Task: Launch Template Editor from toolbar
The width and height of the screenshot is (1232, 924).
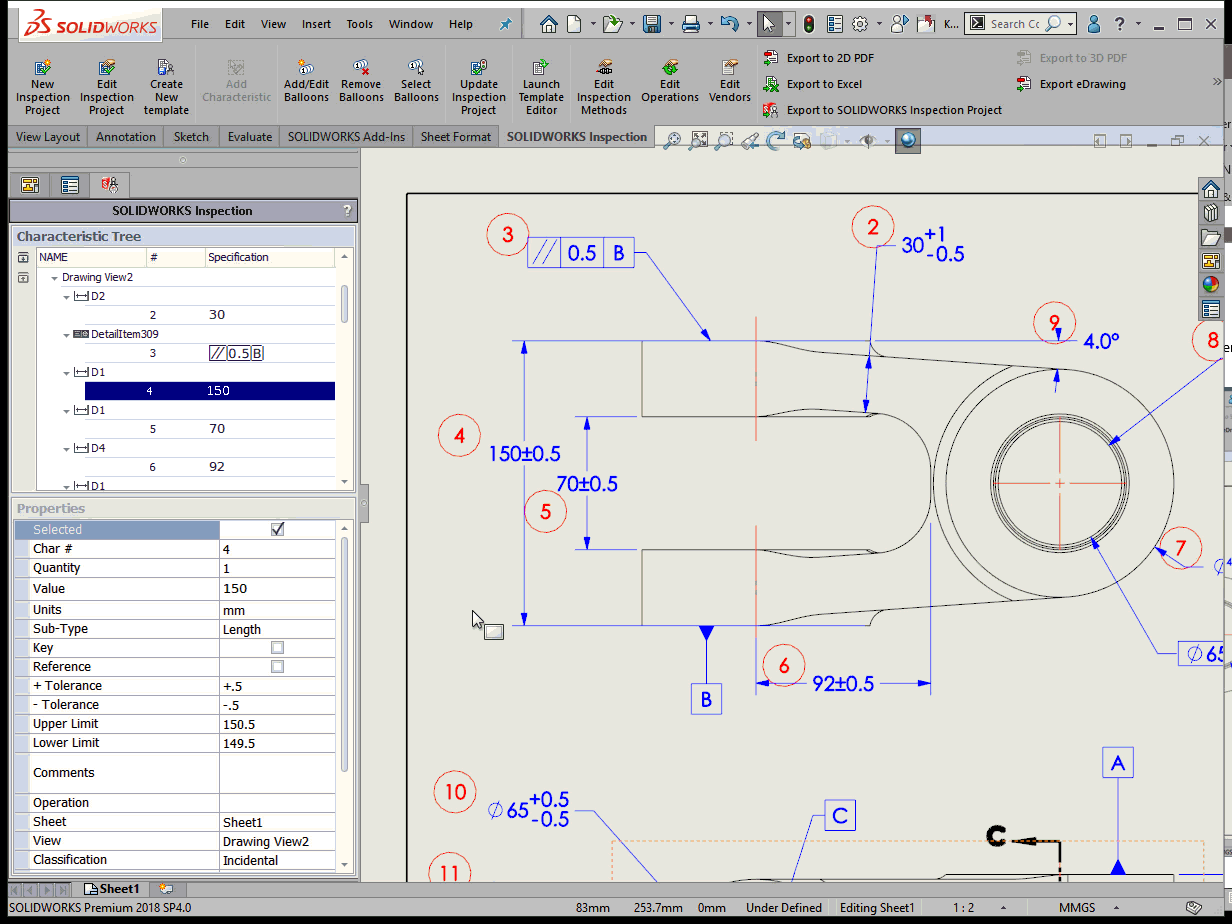Action: 541,69
